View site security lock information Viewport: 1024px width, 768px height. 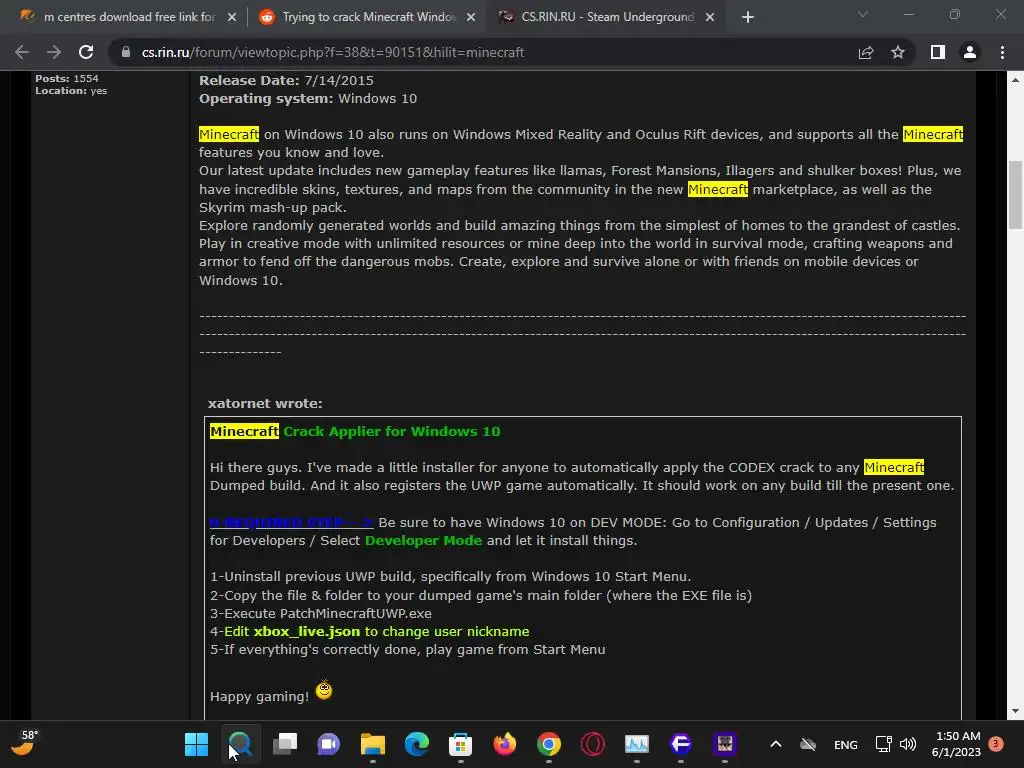click(125, 52)
